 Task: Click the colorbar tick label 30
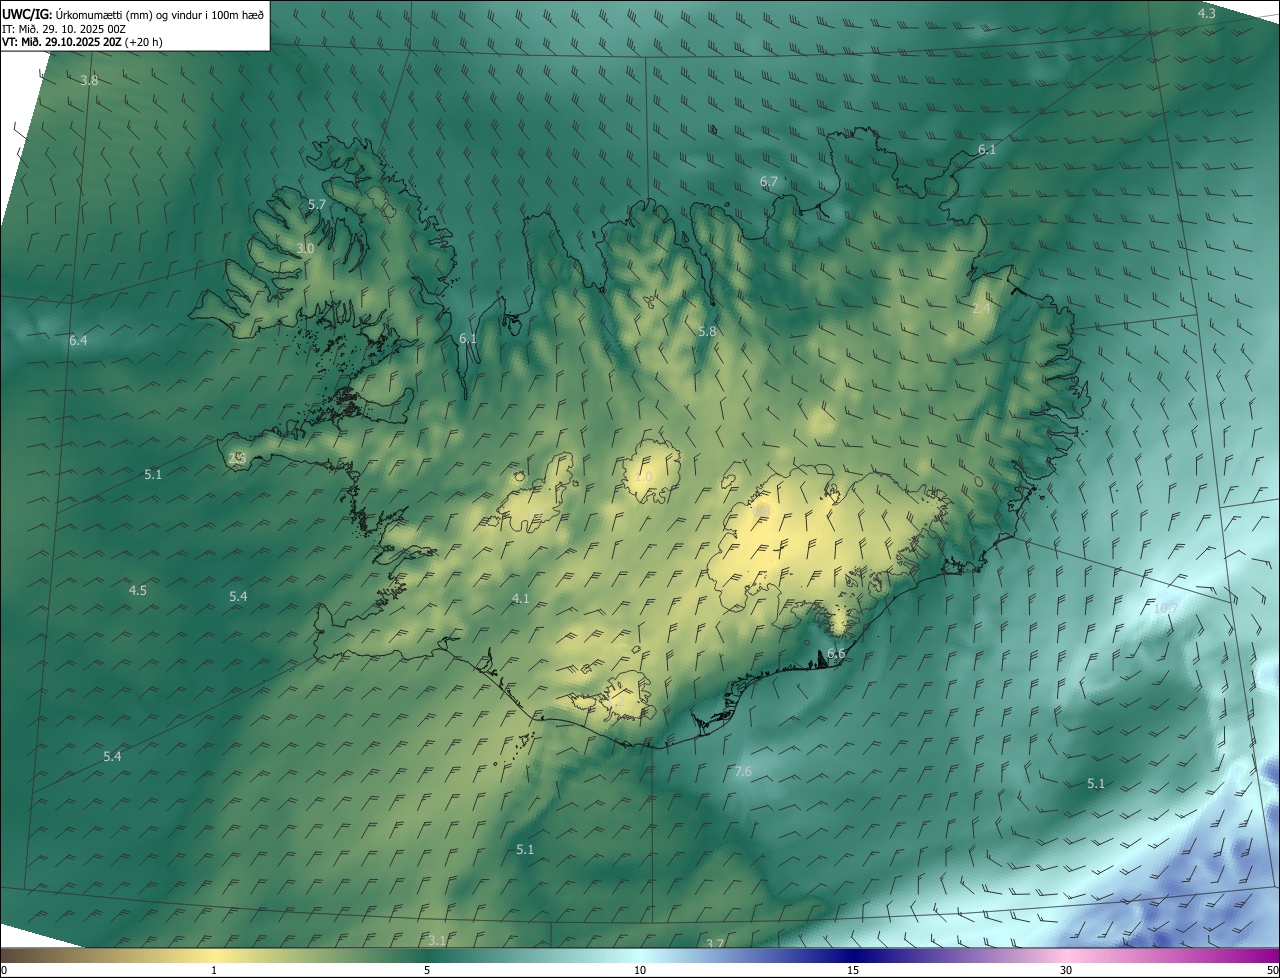[1066, 970]
